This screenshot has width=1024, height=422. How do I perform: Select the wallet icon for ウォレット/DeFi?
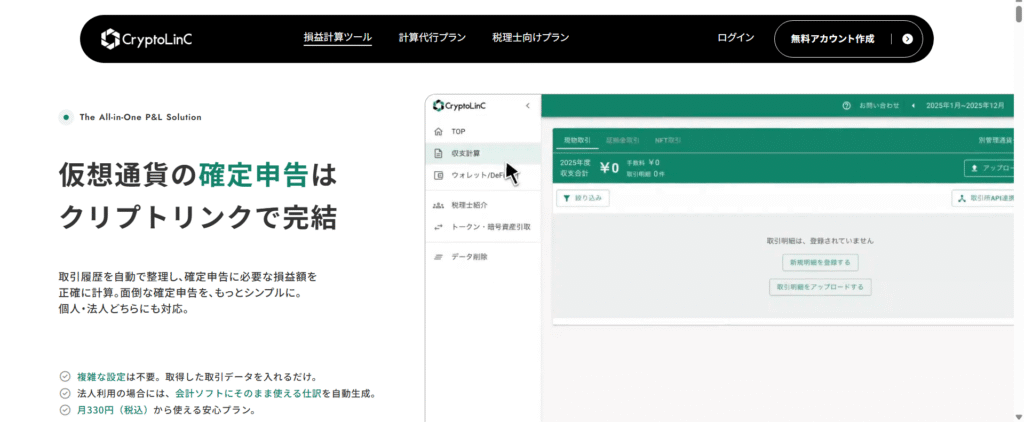(x=438, y=175)
